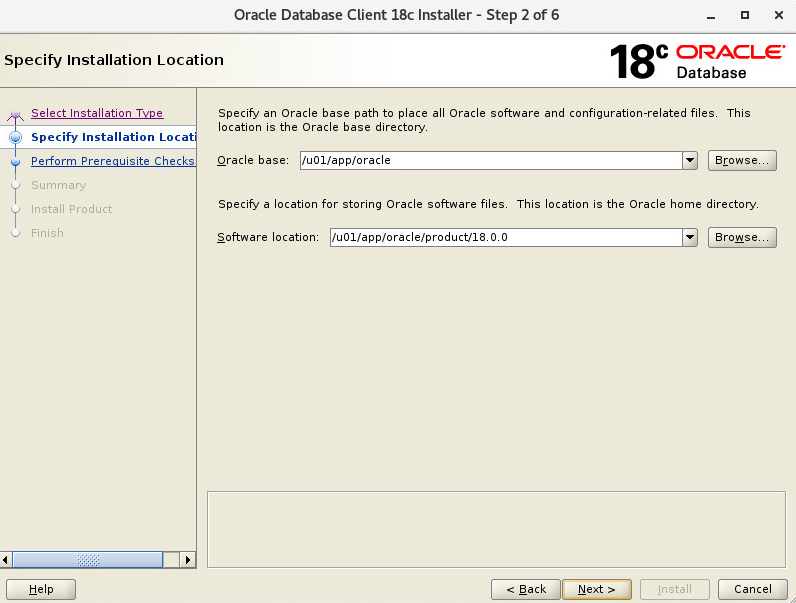Minimize the installer window

tap(711, 16)
